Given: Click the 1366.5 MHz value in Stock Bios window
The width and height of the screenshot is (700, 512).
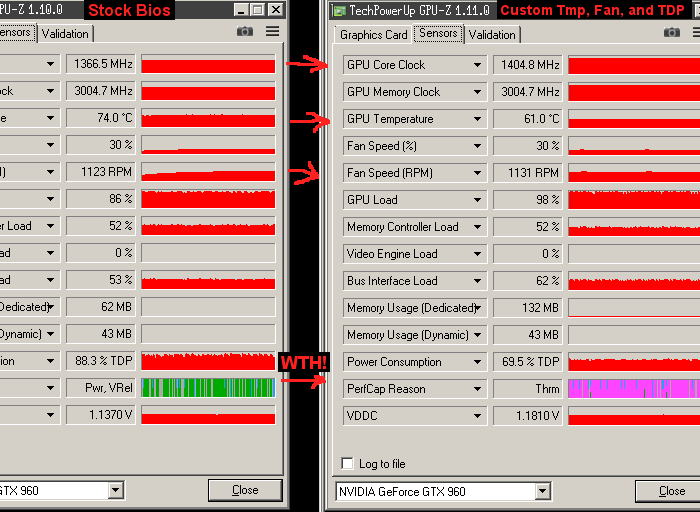Looking at the screenshot, I should coord(101,64).
